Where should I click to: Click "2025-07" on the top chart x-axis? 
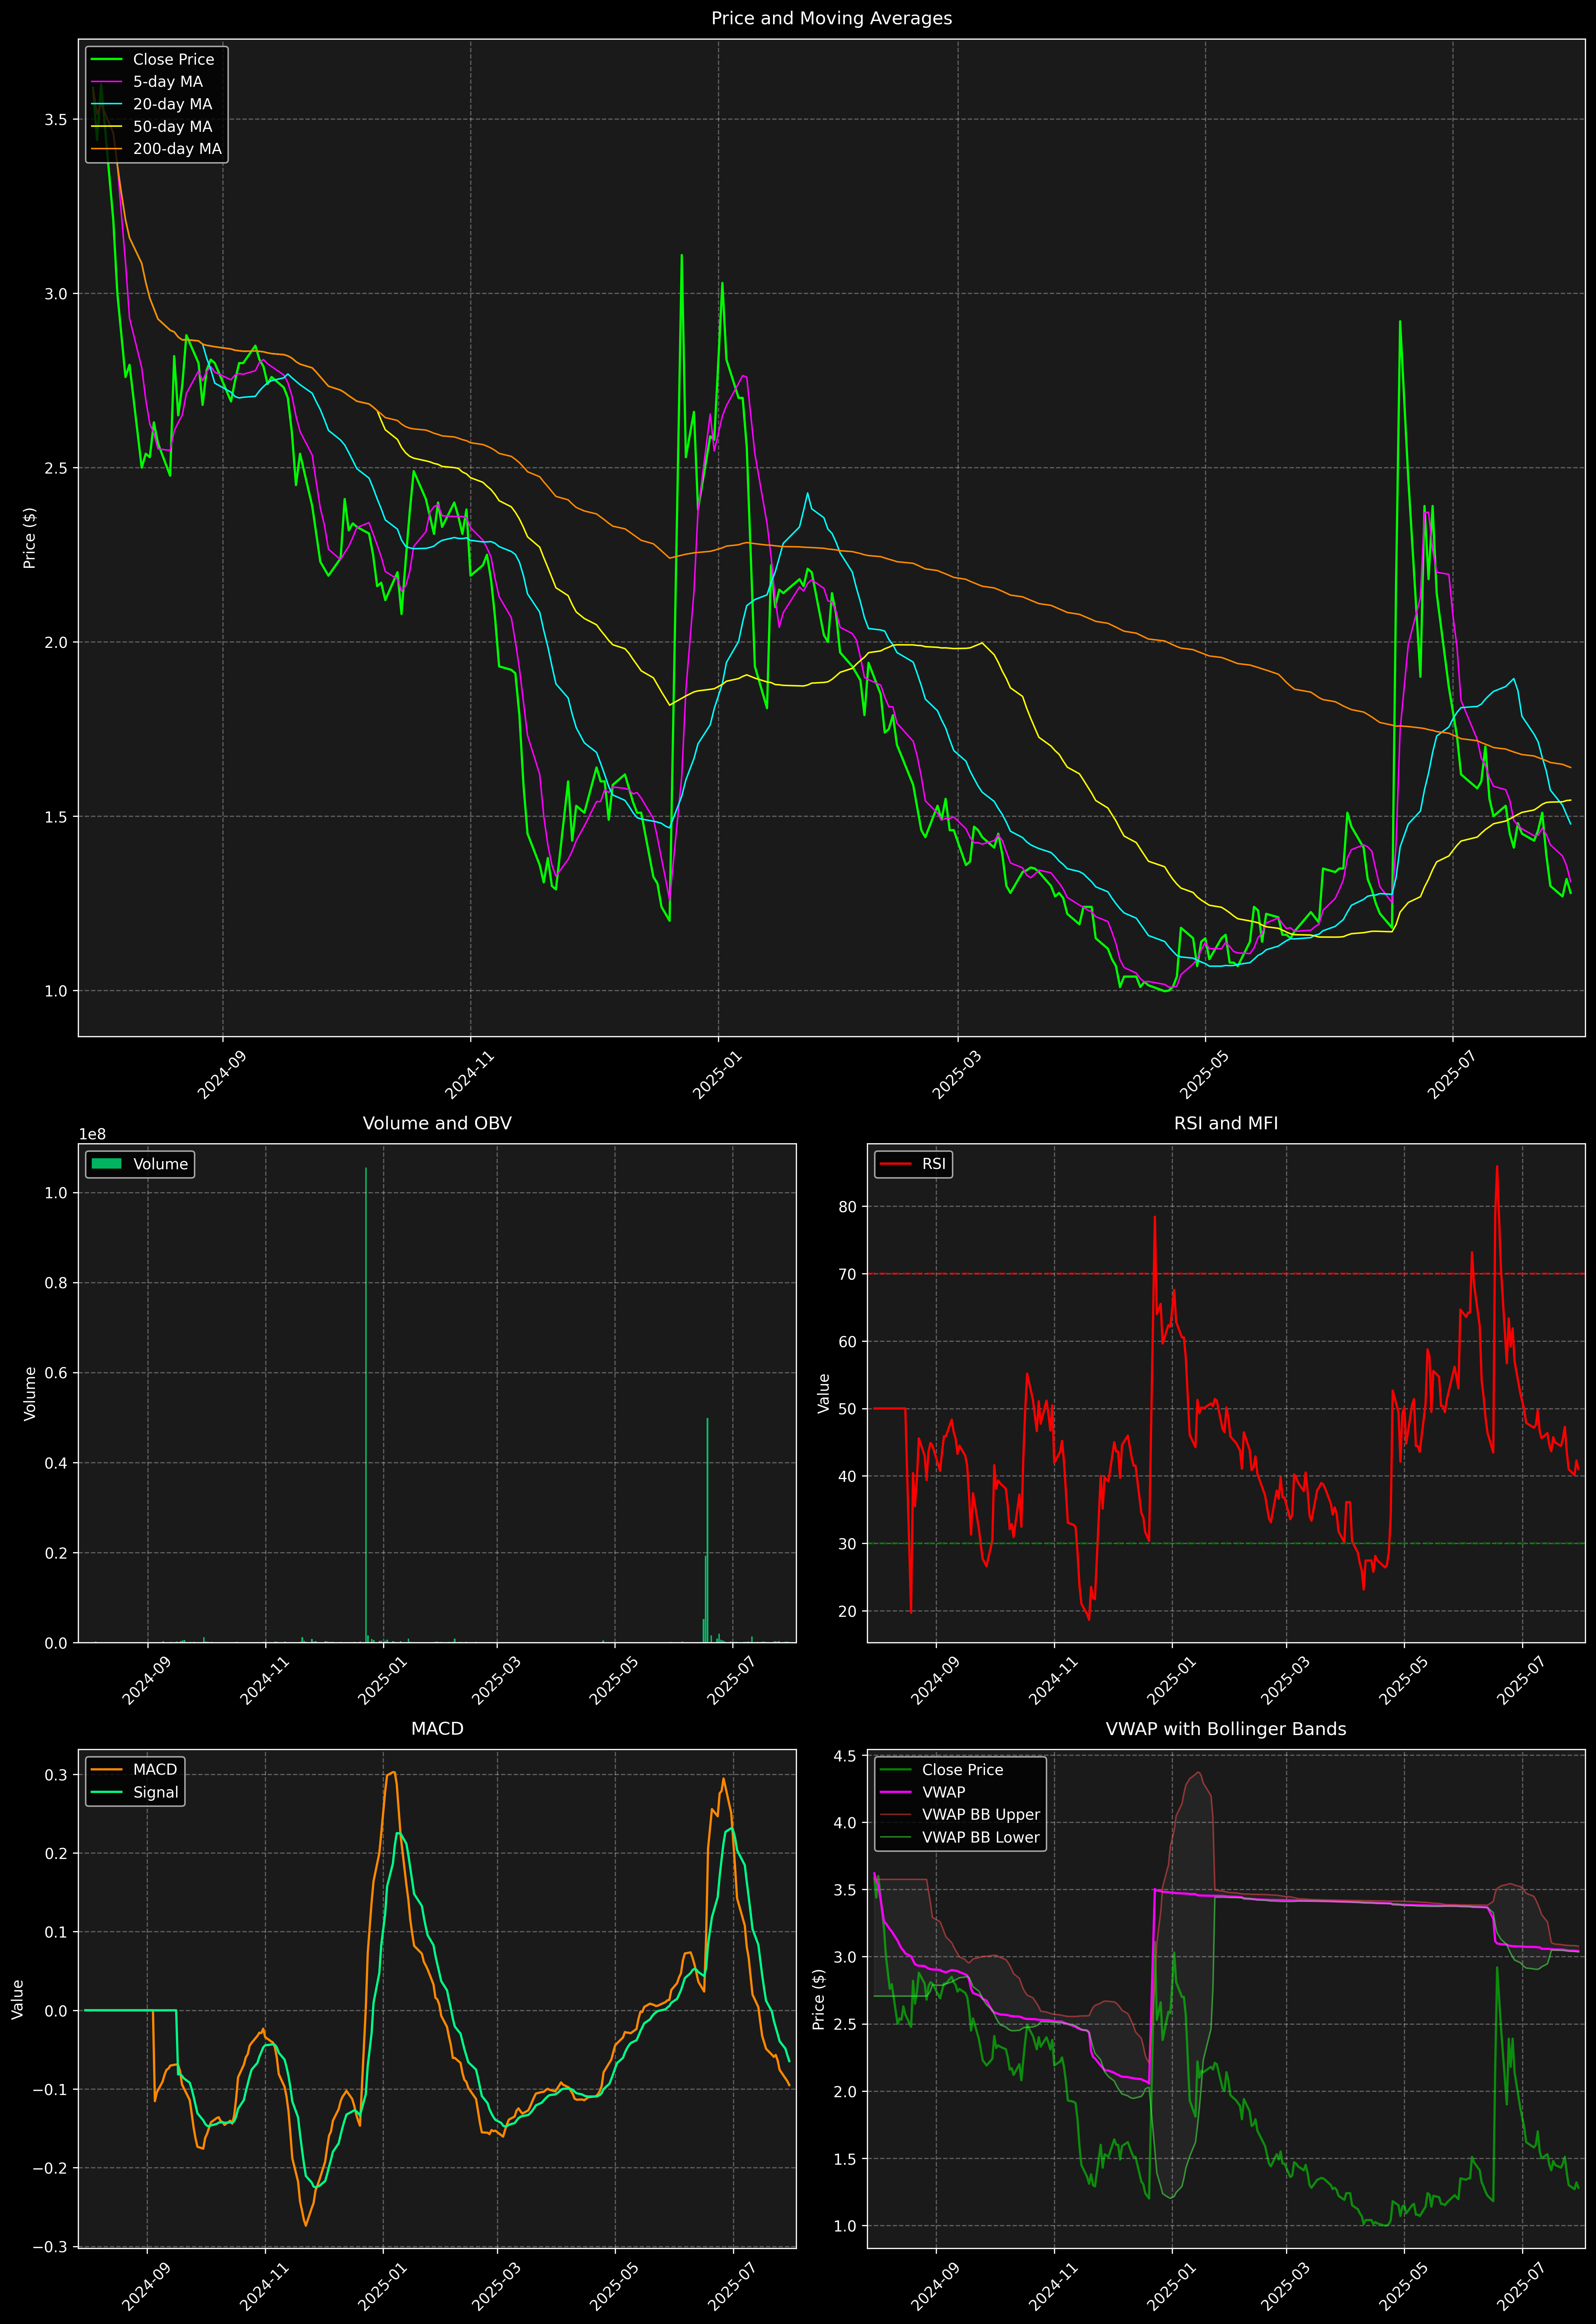click(1452, 1075)
